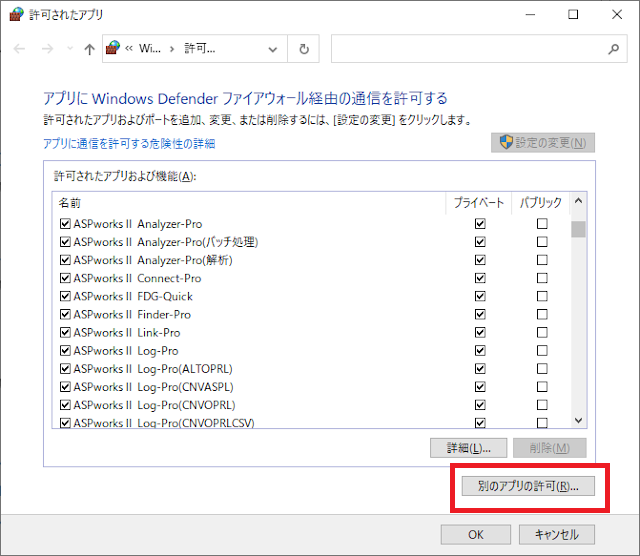
Task: Click the firewall icon in address bar
Action: point(113,48)
